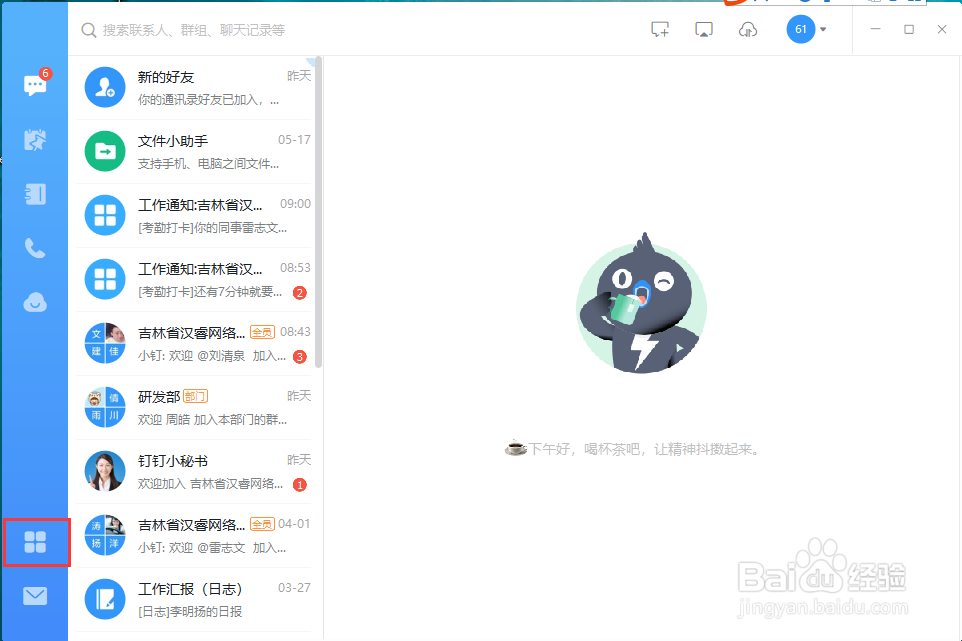Open the work notice chat from 08:53

pos(194,280)
